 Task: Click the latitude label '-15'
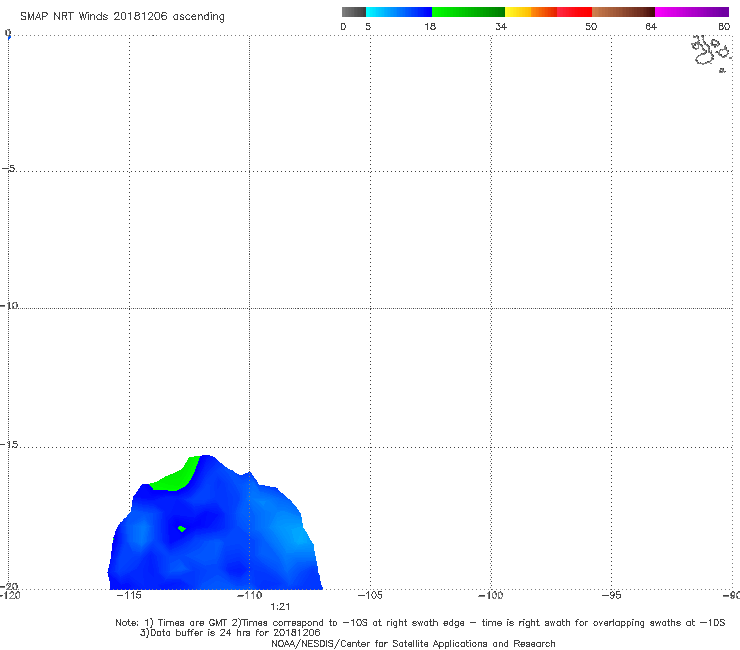pyautogui.click(x=9, y=444)
